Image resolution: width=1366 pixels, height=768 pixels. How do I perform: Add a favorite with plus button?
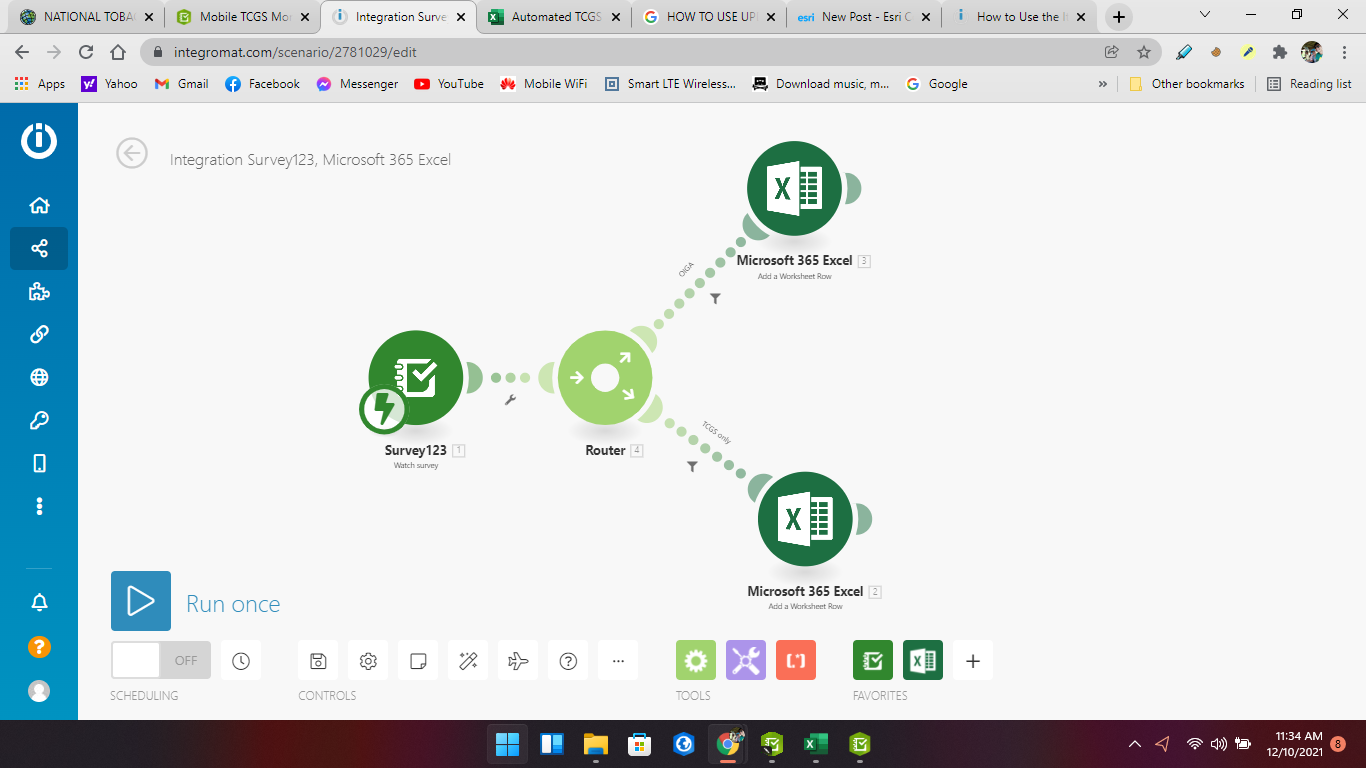pyautogui.click(x=973, y=661)
